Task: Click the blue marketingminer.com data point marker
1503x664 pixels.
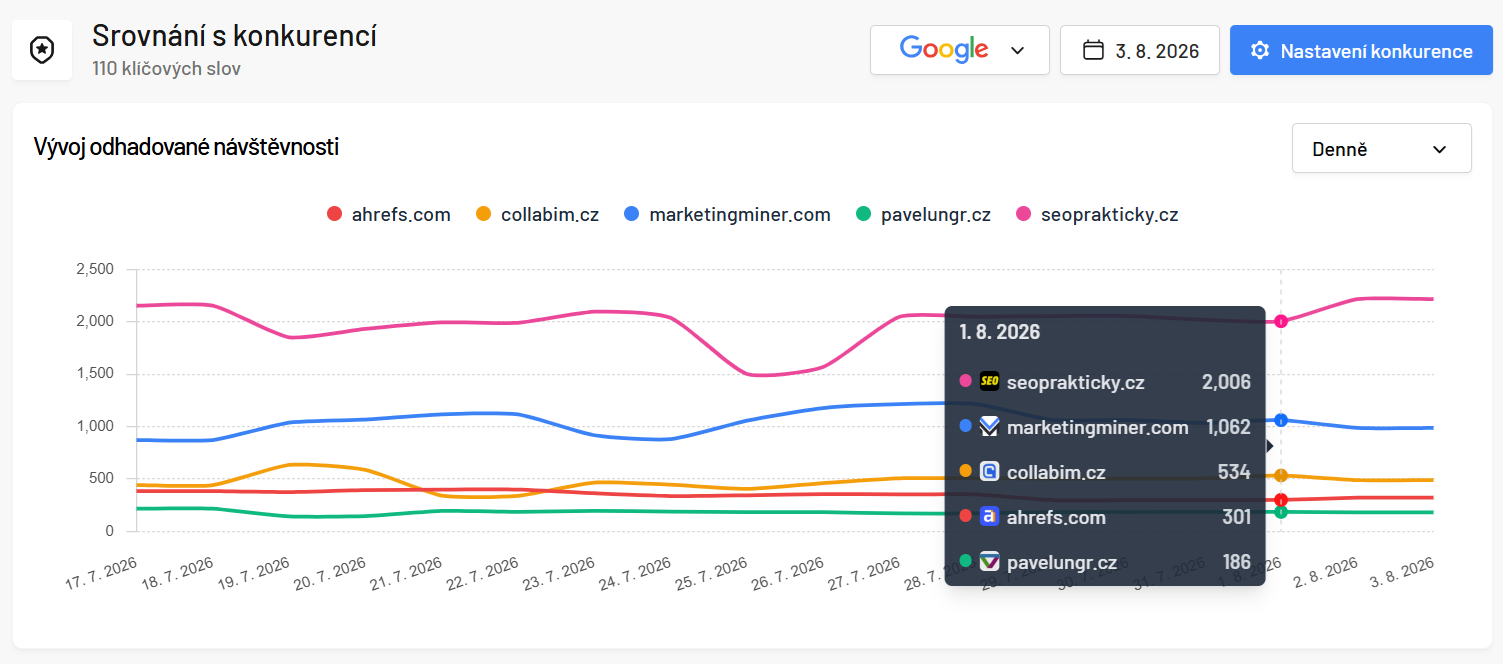Action: (1281, 420)
